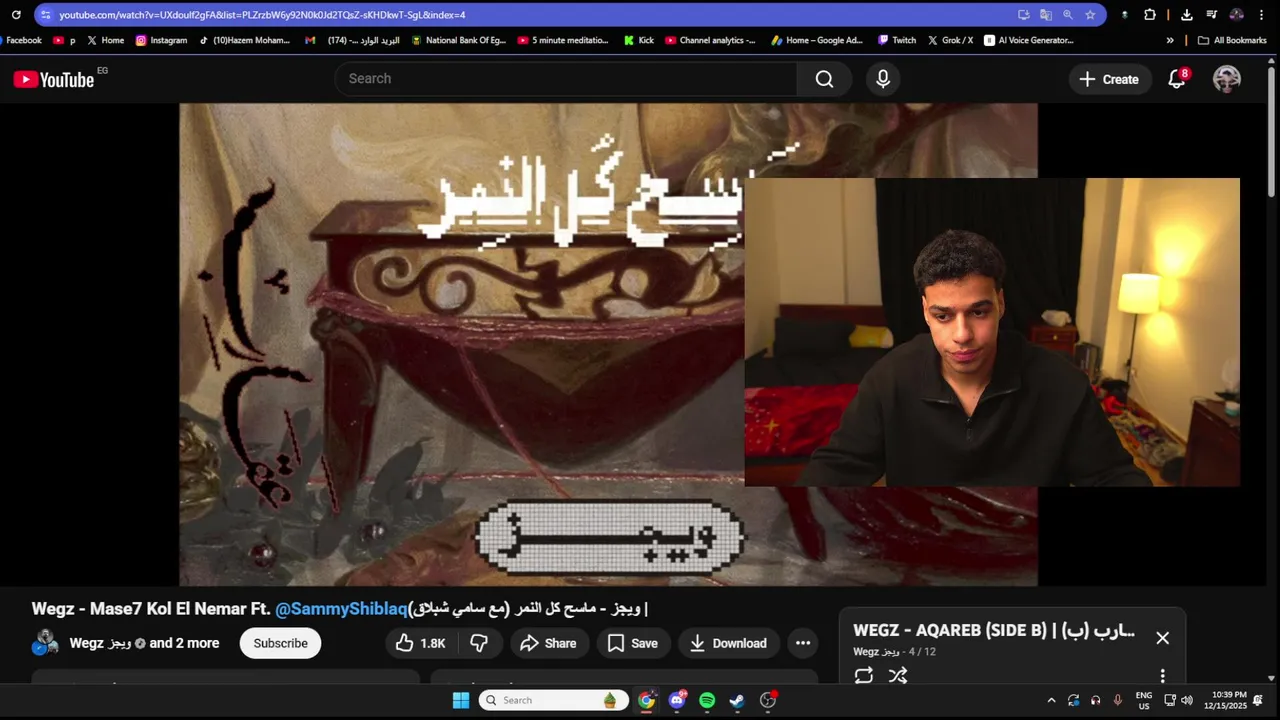The image size is (1280, 720).
Task: Open the Facebook bookmark
Action: (20, 41)
